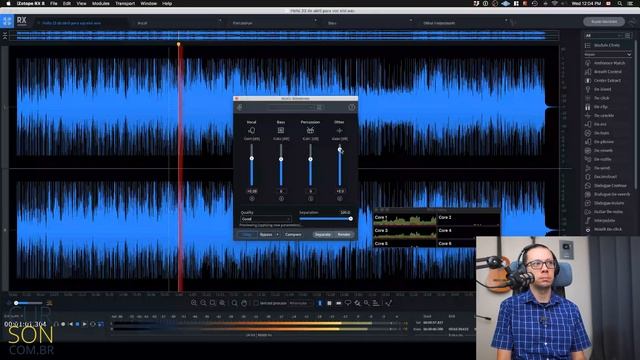
Task: Adjust the Separation slider handle
Action: pyautogui.click(x=351, y=219)
